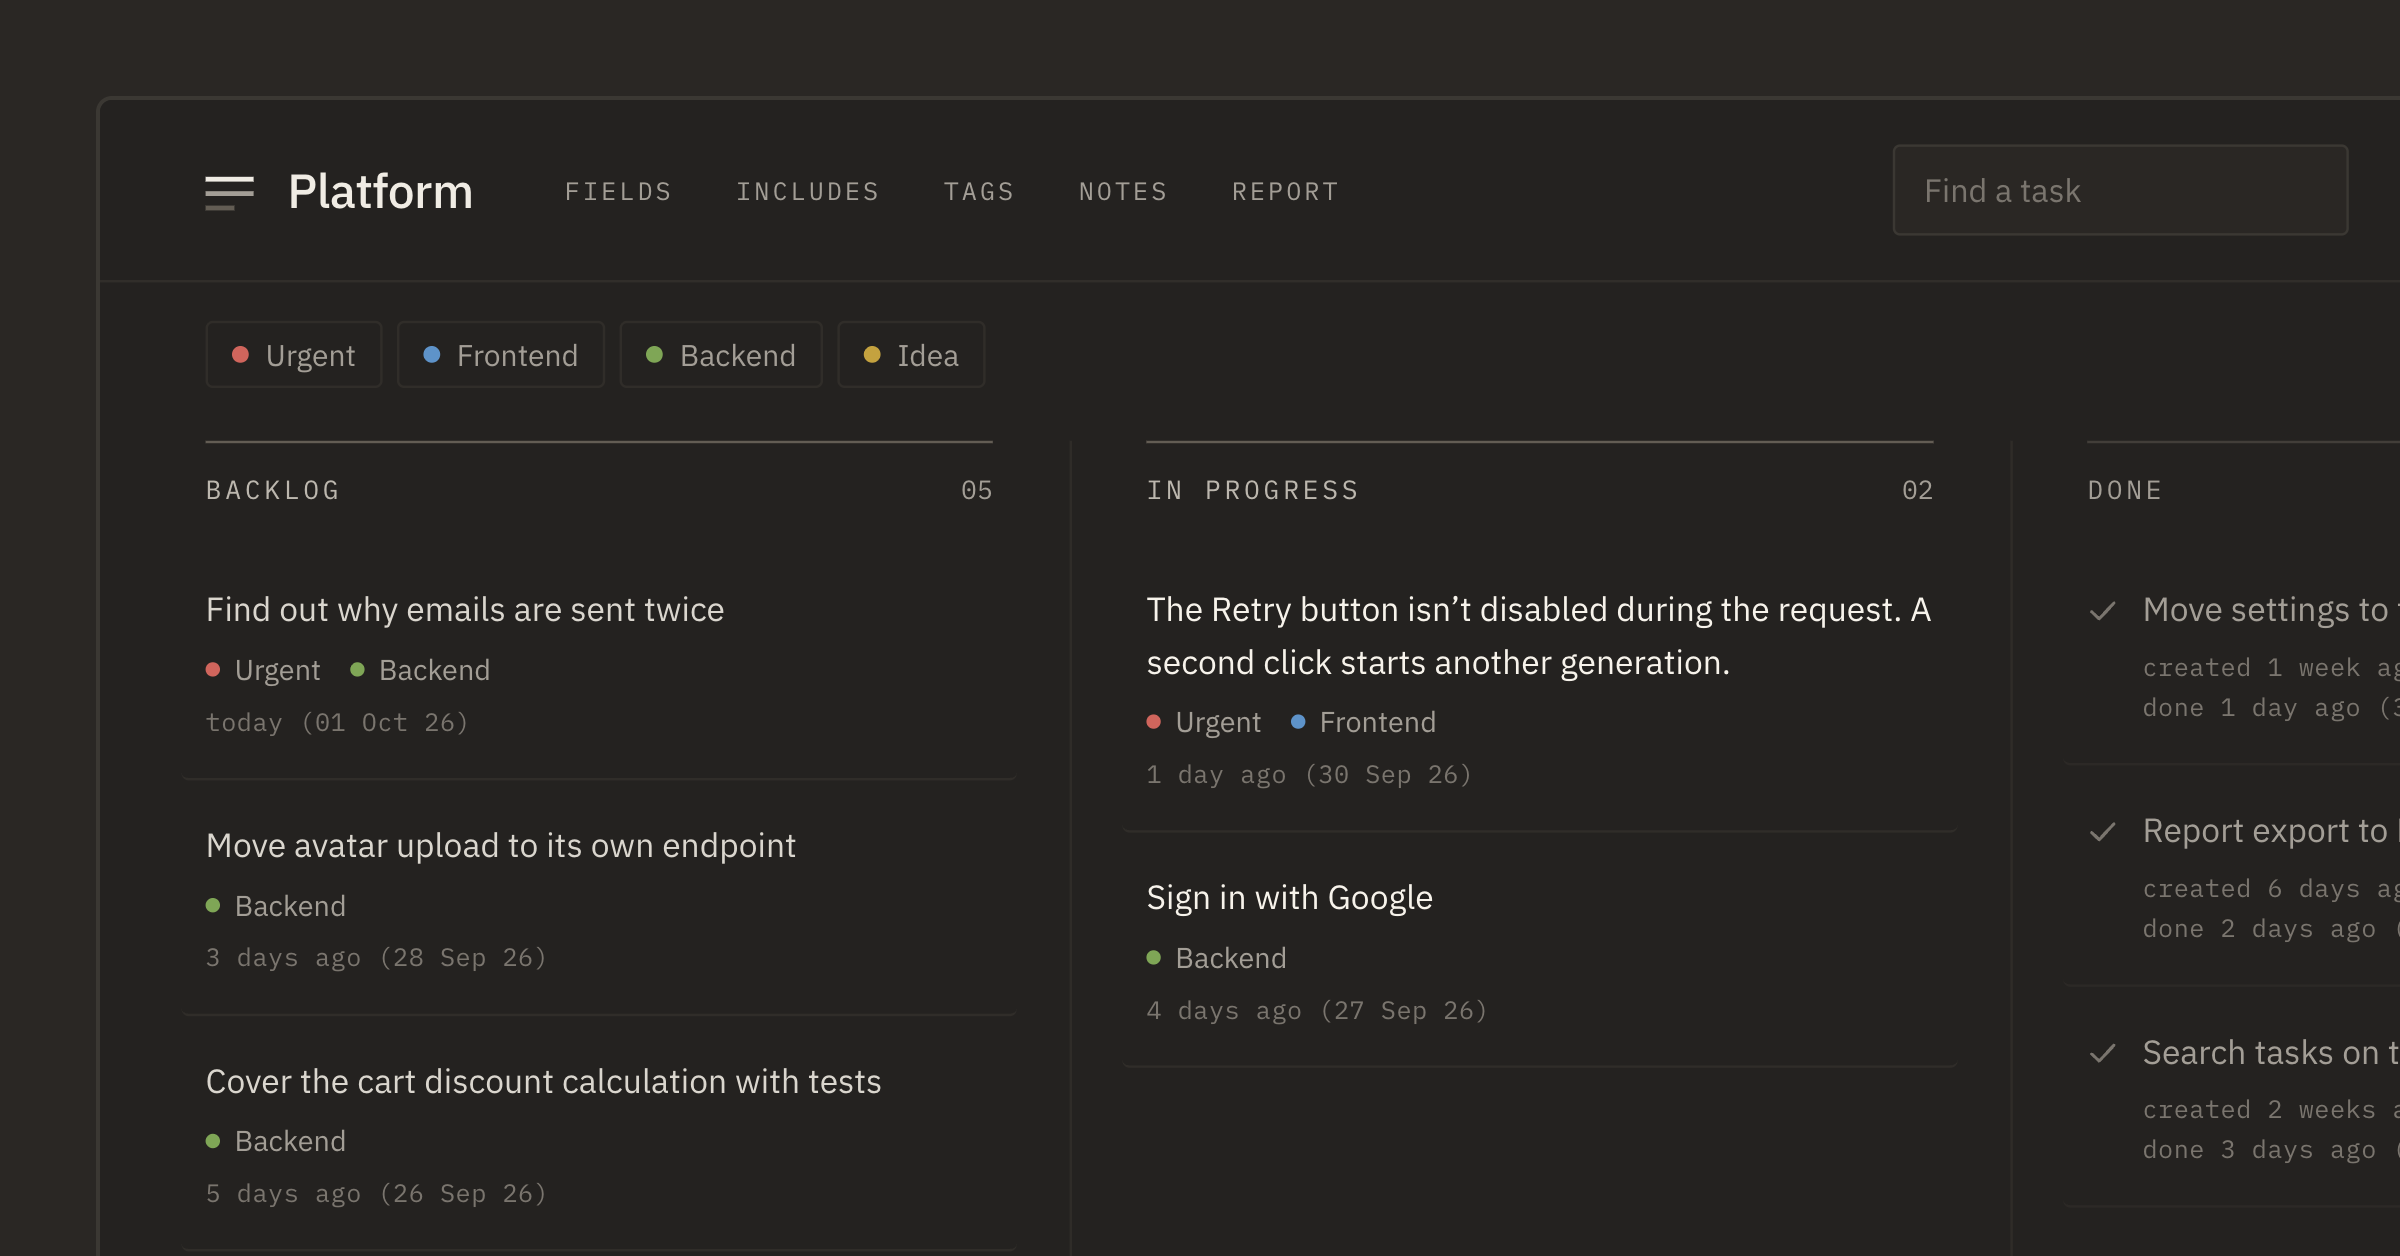Image resolution: width=2400 pixels, height=1256 pixels.
Task: Switch to the Tags tab
Action: pos(979,191)
